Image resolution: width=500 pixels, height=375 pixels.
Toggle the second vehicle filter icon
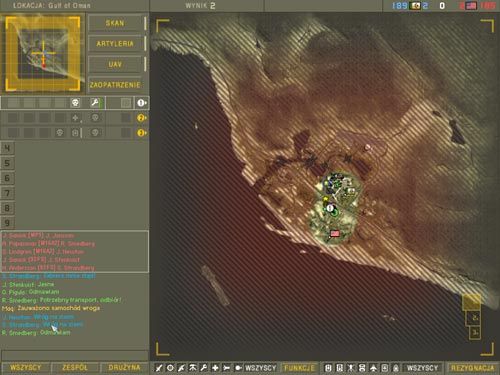(x=339, y=368)
